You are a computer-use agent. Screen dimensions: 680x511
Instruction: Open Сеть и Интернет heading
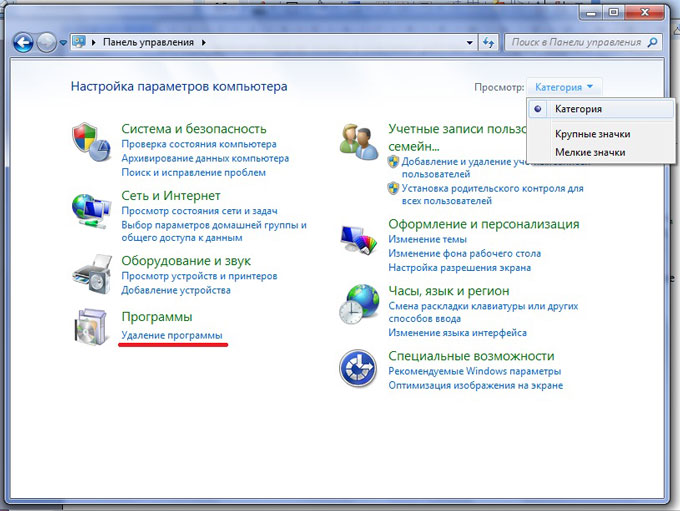point(171,196)
